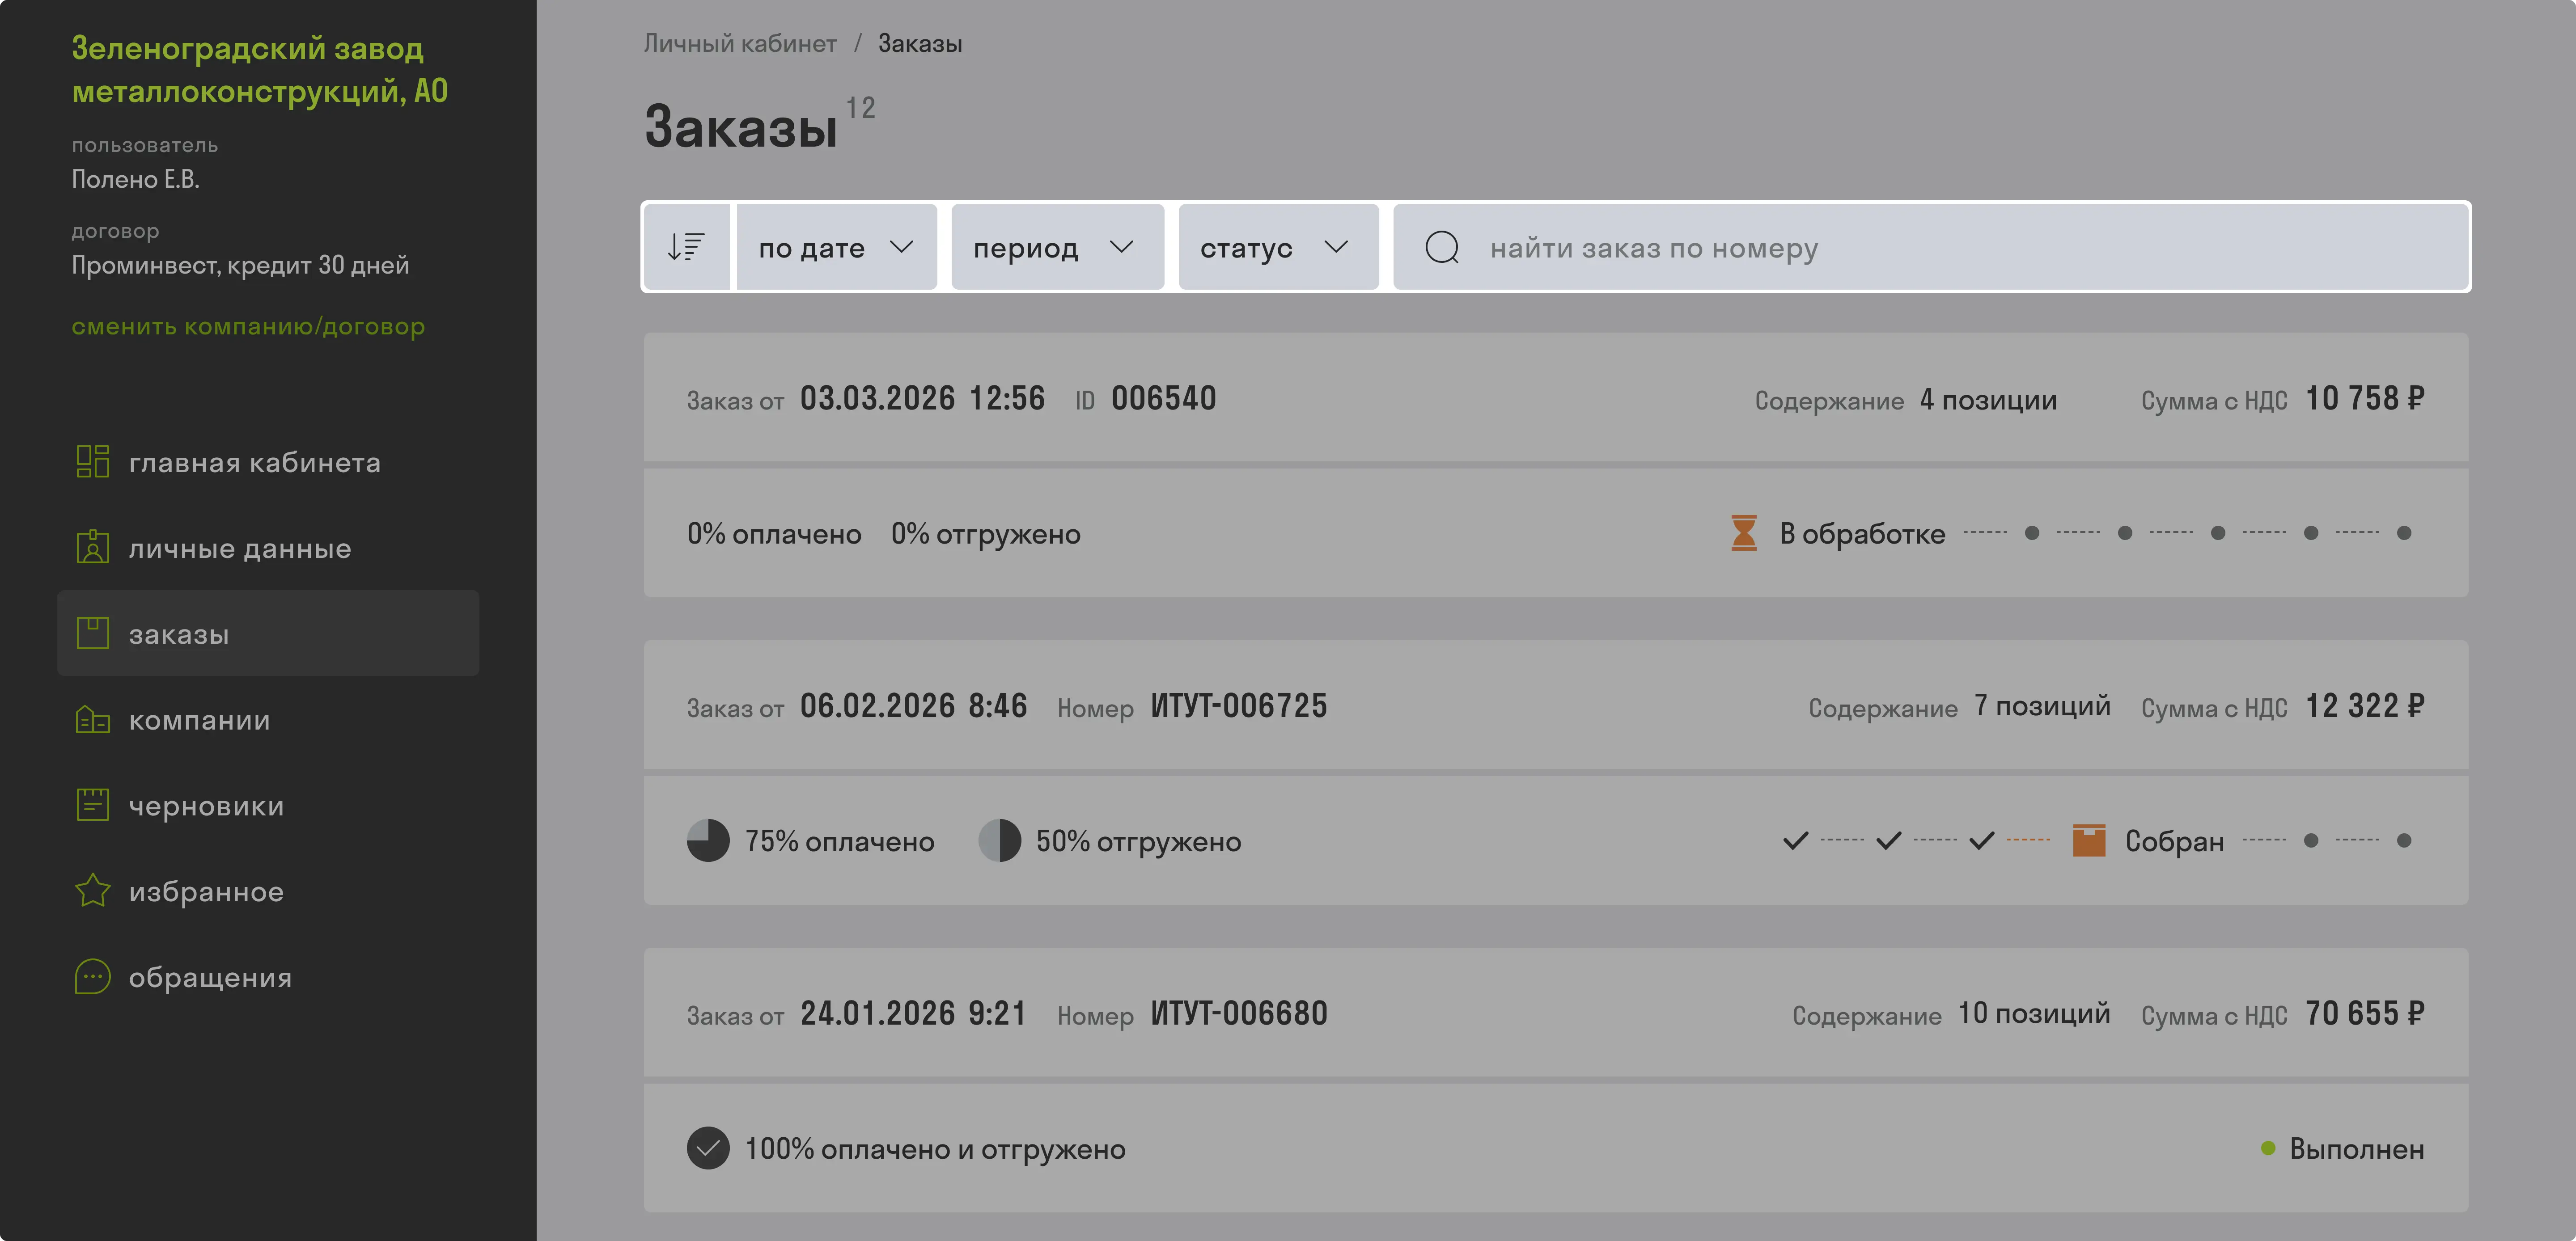Image resolution: width=2576 pixels, height=1241 pixels.
Task: Toggle the sort direction icon
Action: pos(687,247)
